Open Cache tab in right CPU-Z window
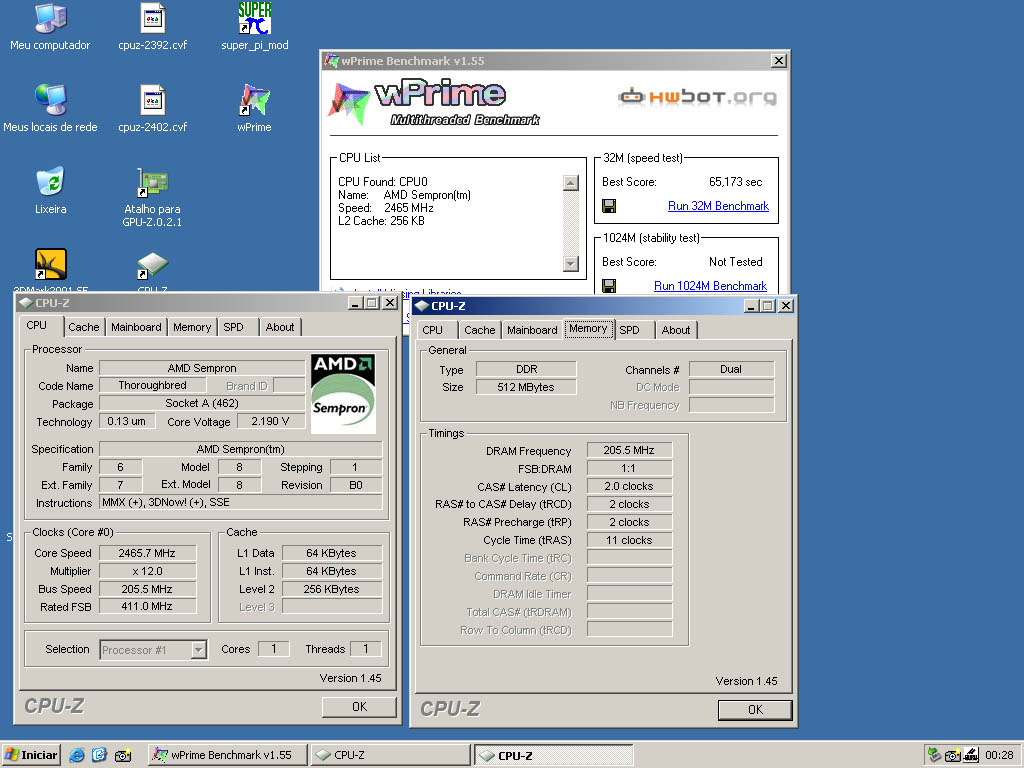The image size is (1024, 768). click(x=479, y=330)
